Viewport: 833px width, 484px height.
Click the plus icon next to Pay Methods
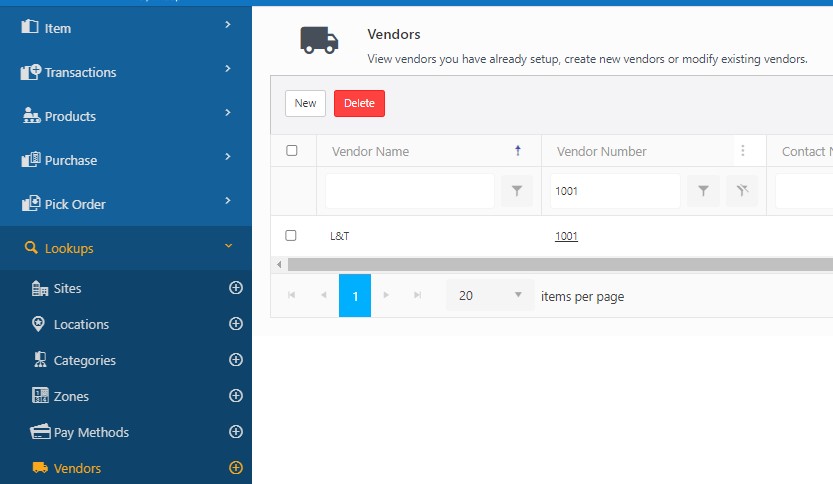click(236, 432)
